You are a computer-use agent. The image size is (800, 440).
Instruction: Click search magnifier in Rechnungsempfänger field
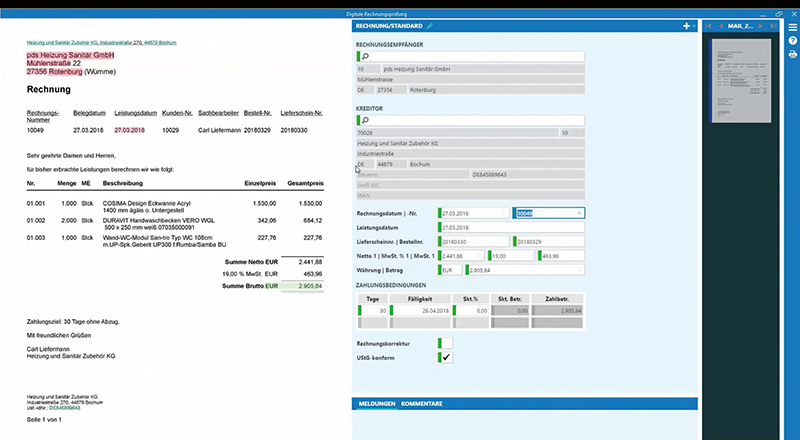[365, 56]
